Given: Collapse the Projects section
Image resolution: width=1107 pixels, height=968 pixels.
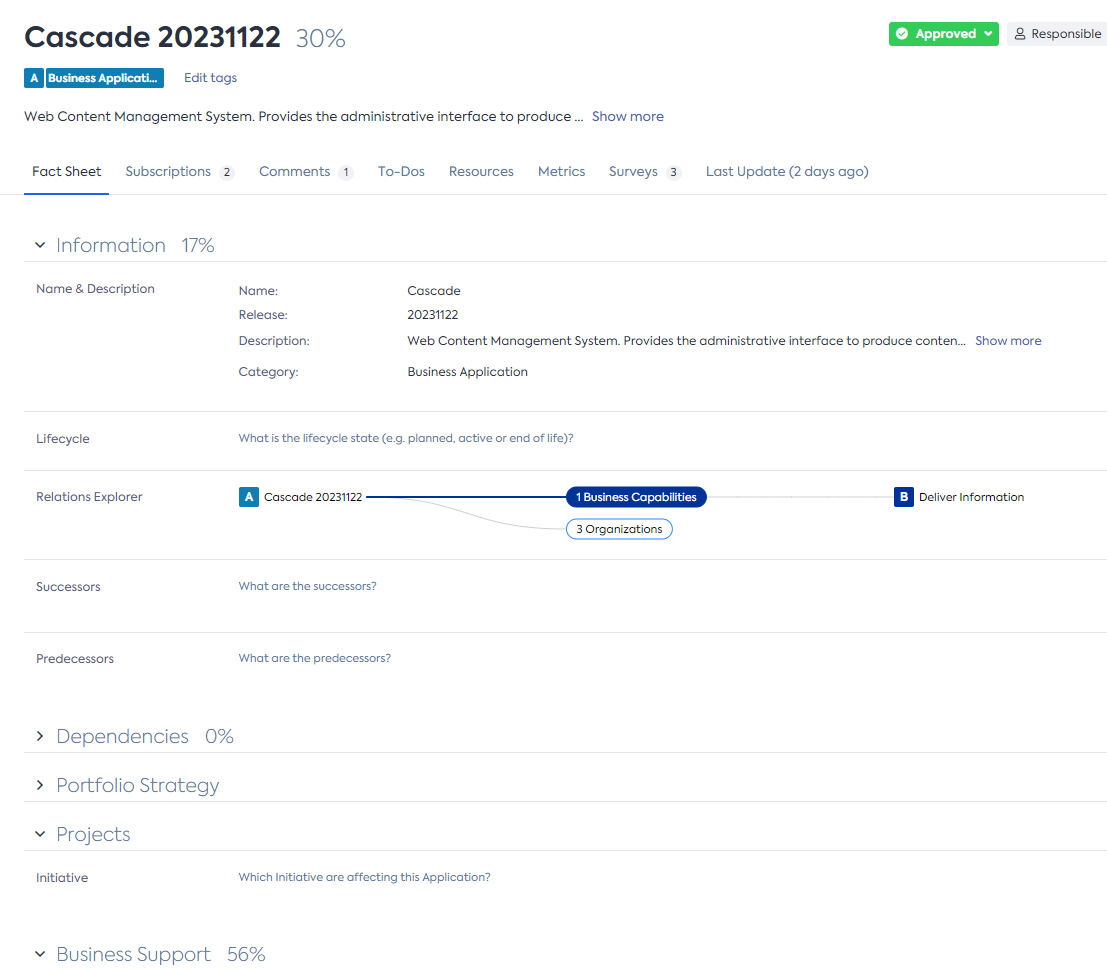Looking at the screenshot, I should point(39,834).
